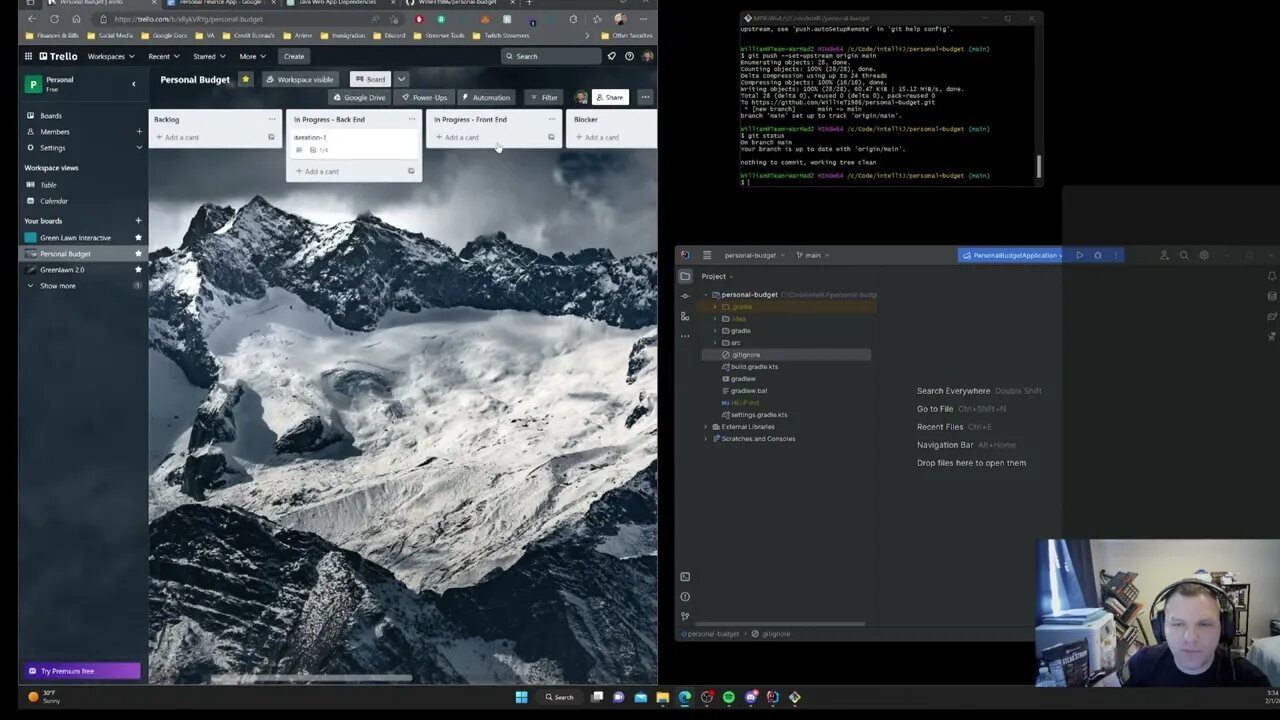This screenshot has height=720, width=1280.
Task: Open the board menu ellipsis
Action: [x=645, y=97]
